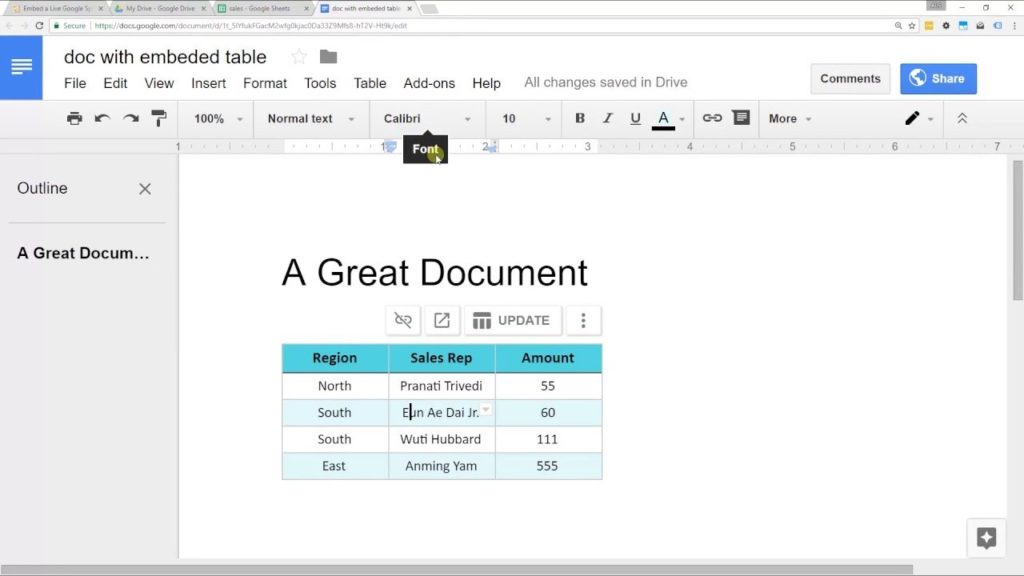The image size is (1024, 576).
Task: Open the Font size dropdown
Action: [521, 118]
